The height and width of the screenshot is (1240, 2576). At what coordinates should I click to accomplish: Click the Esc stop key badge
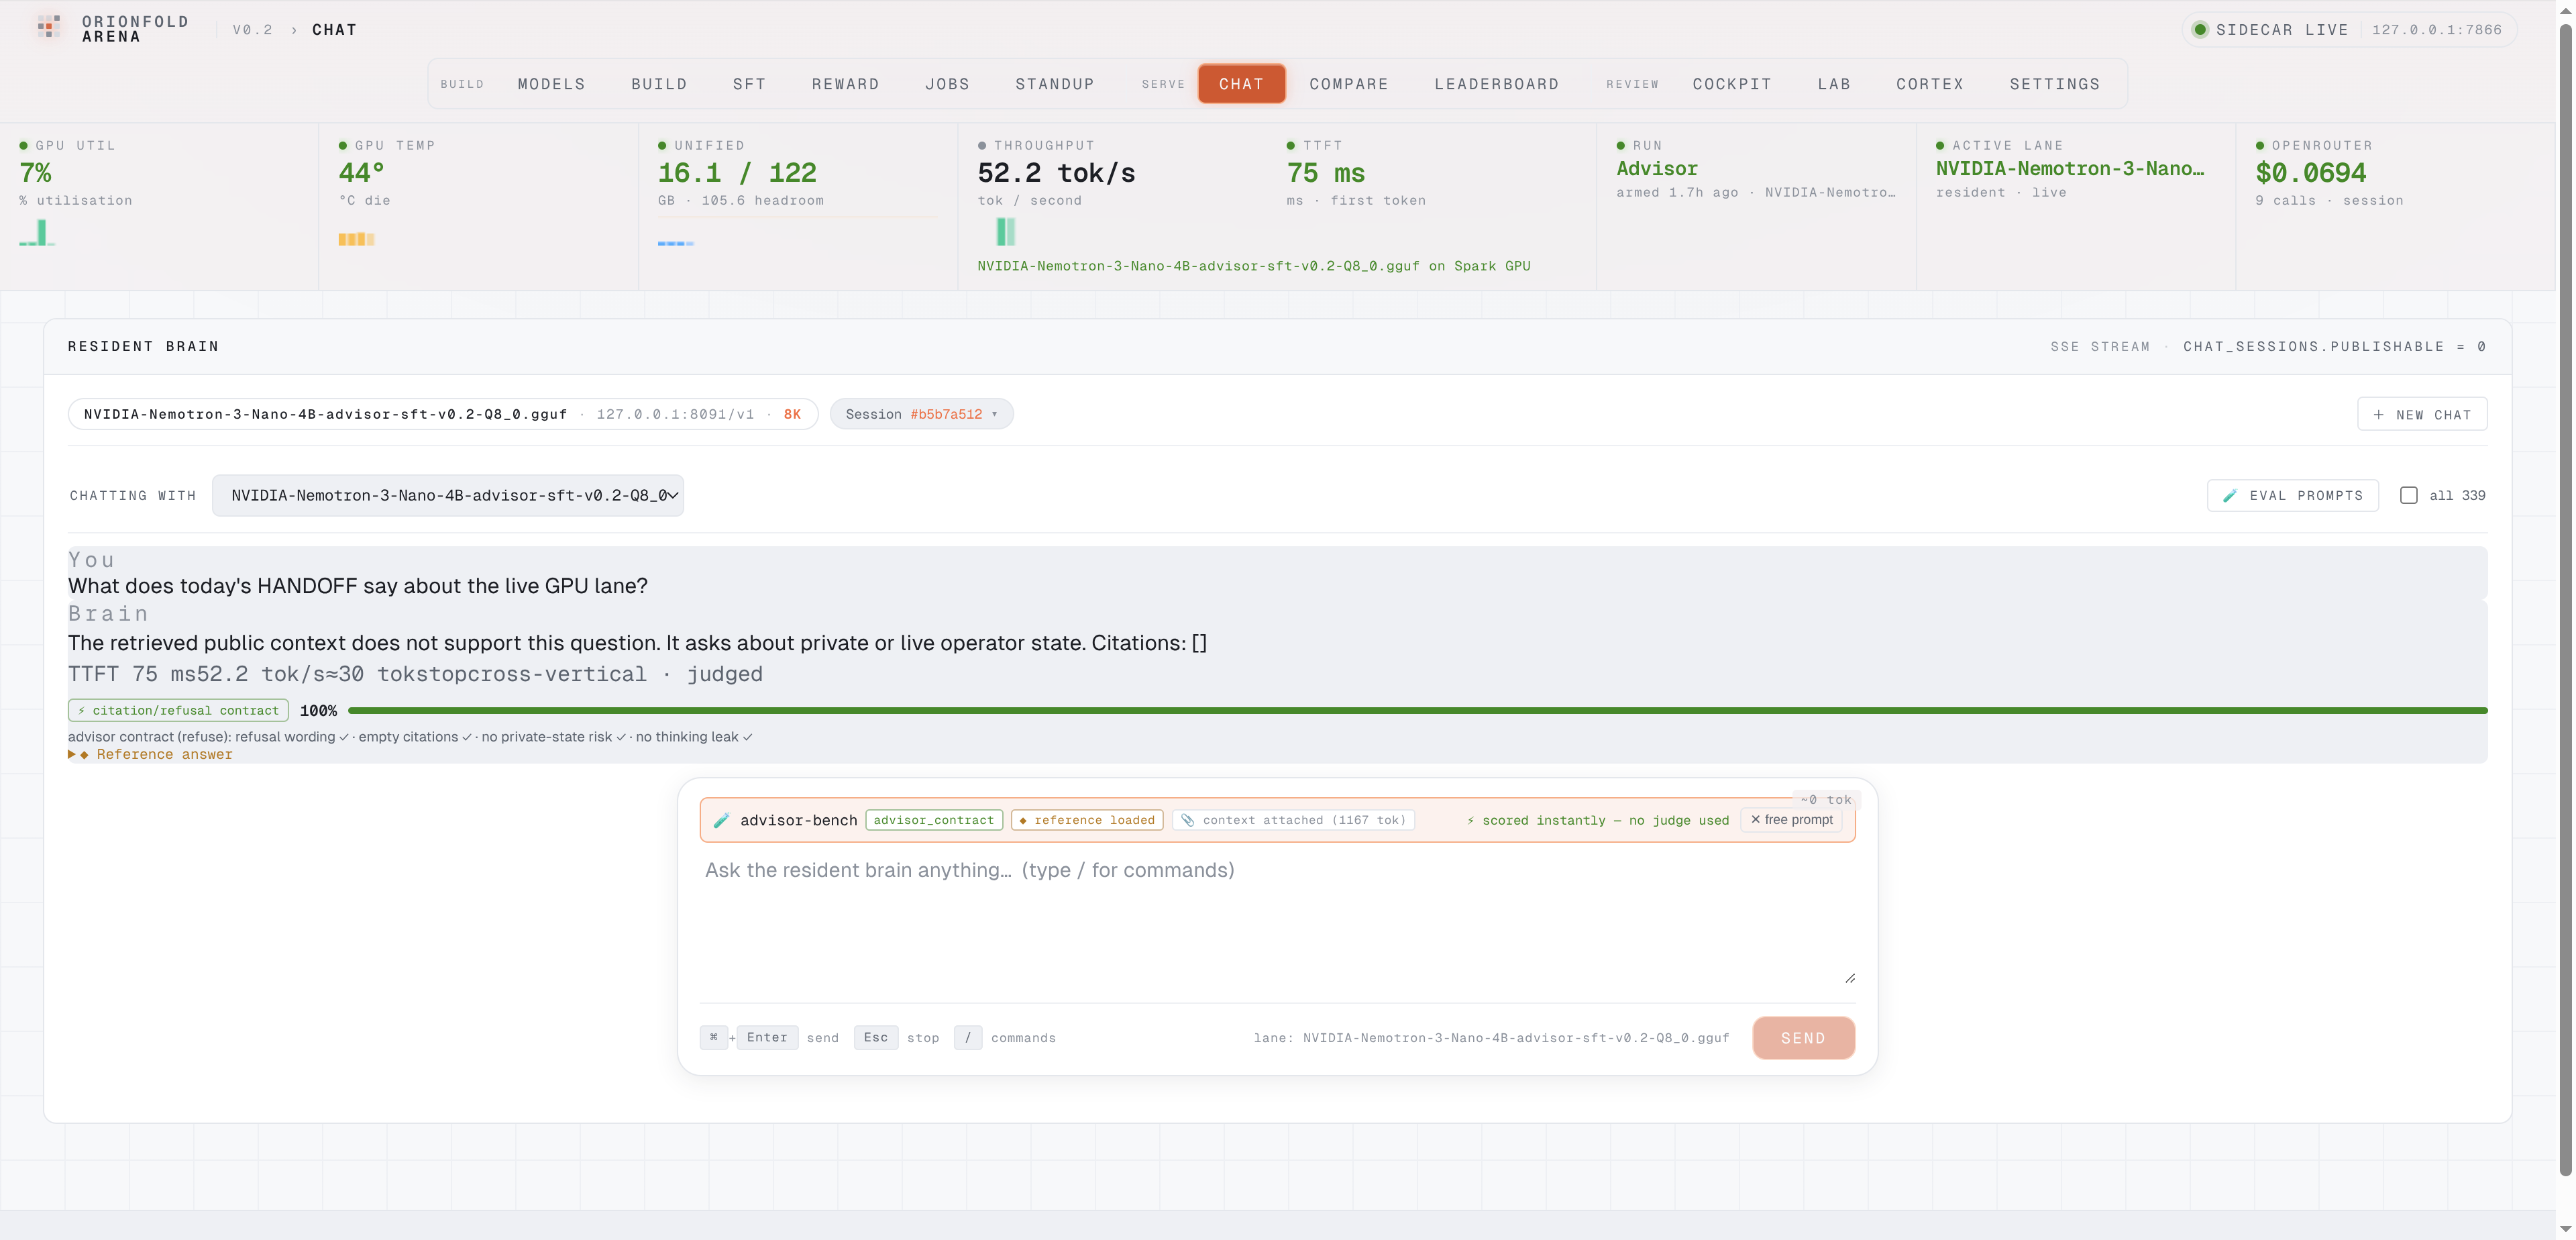[x=876, y=1037]
